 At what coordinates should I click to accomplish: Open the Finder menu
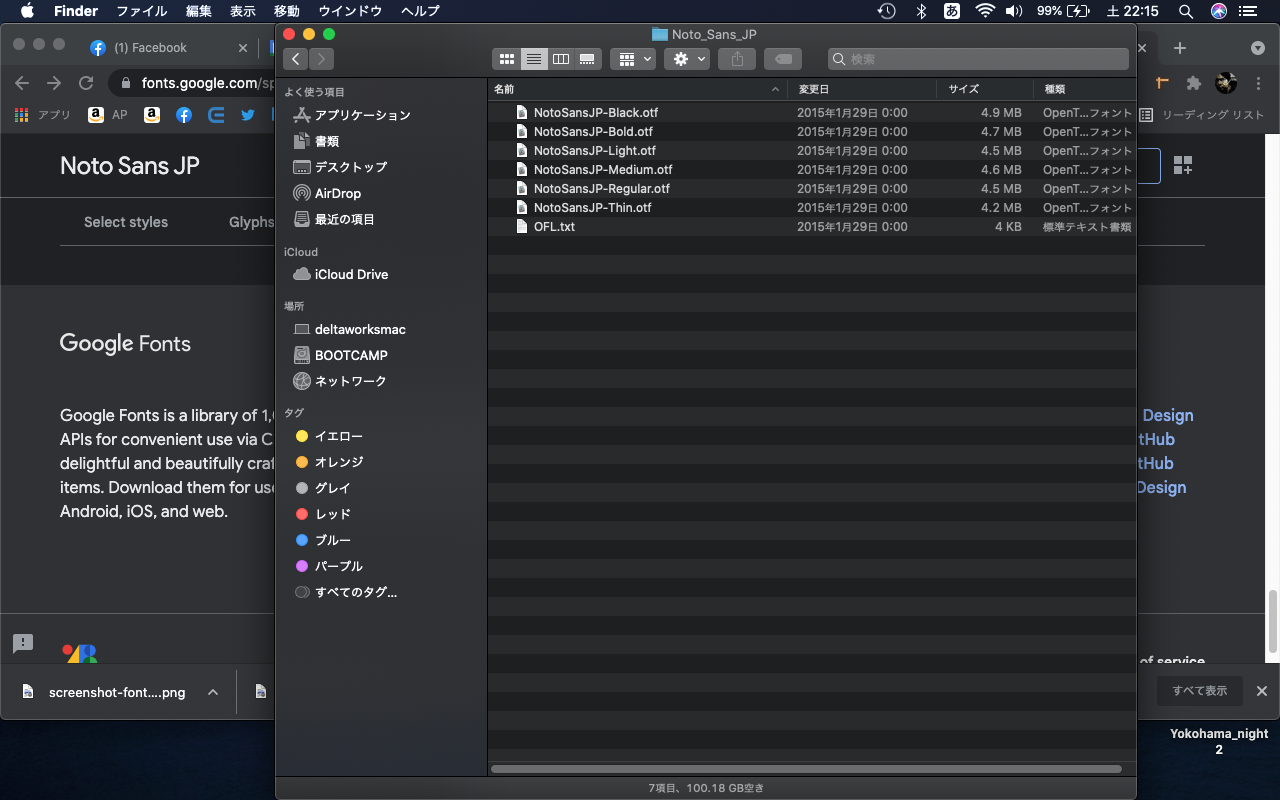[76, 11]
